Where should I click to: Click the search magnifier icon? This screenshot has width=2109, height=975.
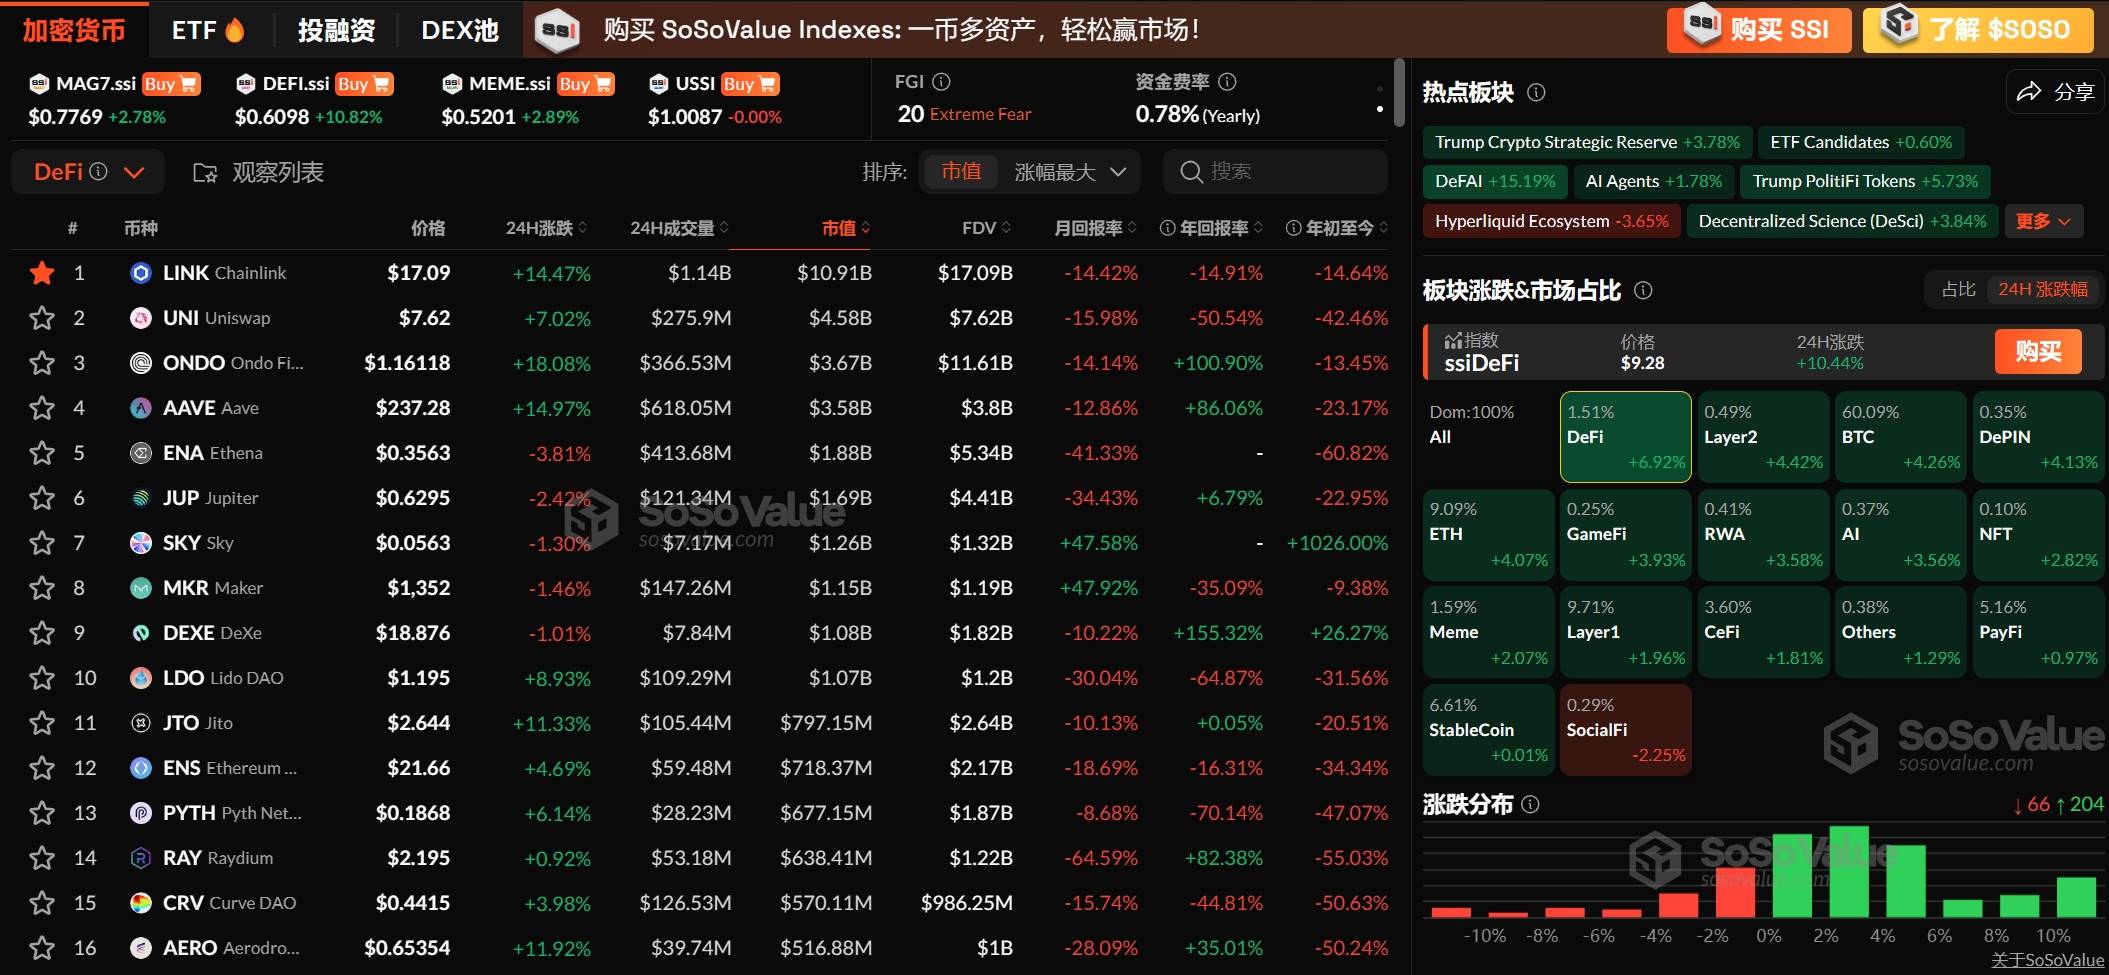[x=1191, y=172]
